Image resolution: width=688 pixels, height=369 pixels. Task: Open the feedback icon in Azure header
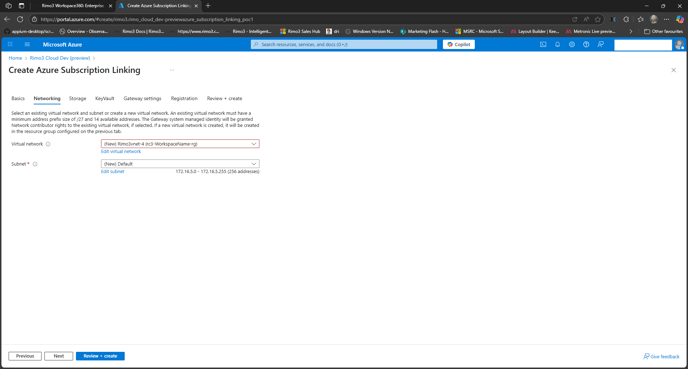coord(601,44)
